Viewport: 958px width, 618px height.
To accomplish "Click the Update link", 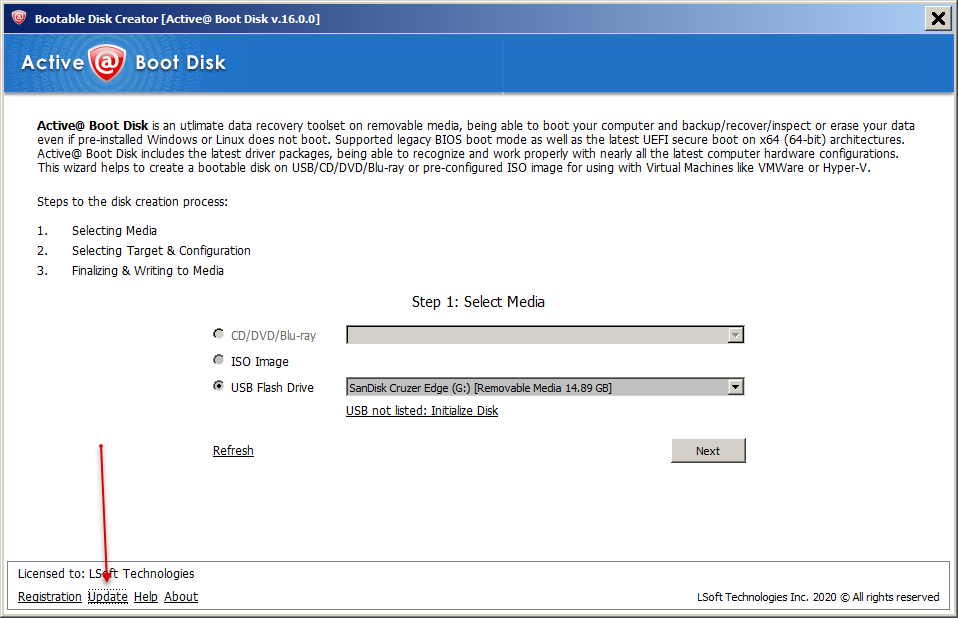I will (108, 597).
